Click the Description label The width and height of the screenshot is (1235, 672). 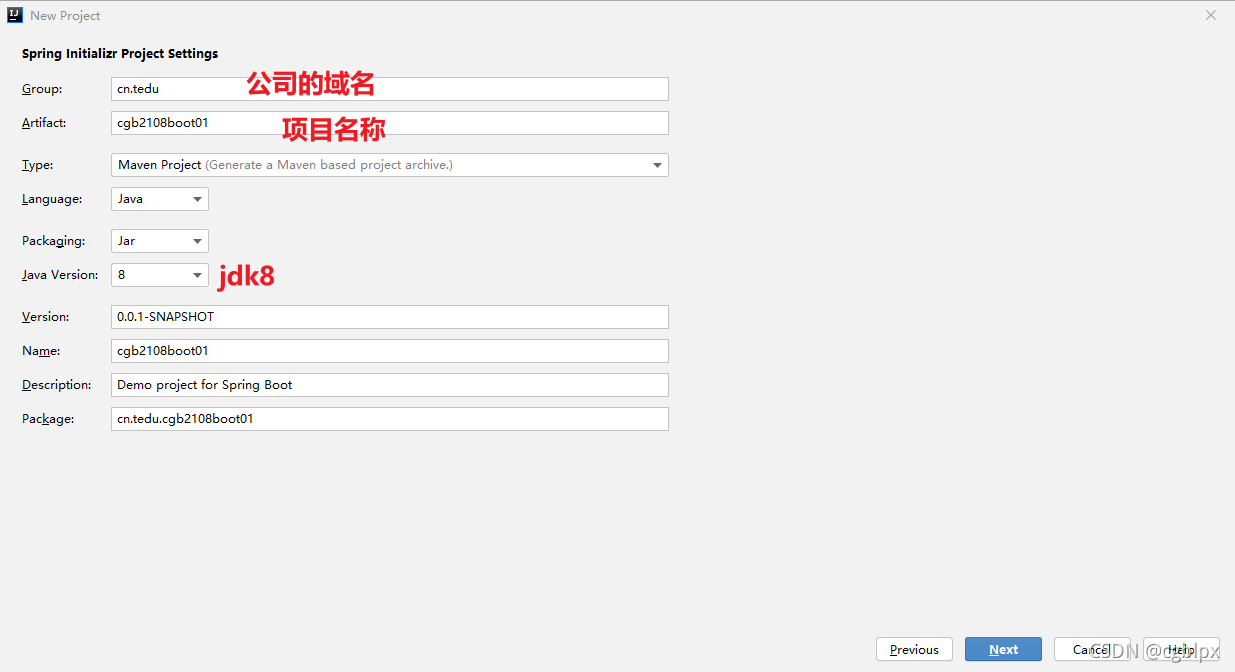pos(57,385)
